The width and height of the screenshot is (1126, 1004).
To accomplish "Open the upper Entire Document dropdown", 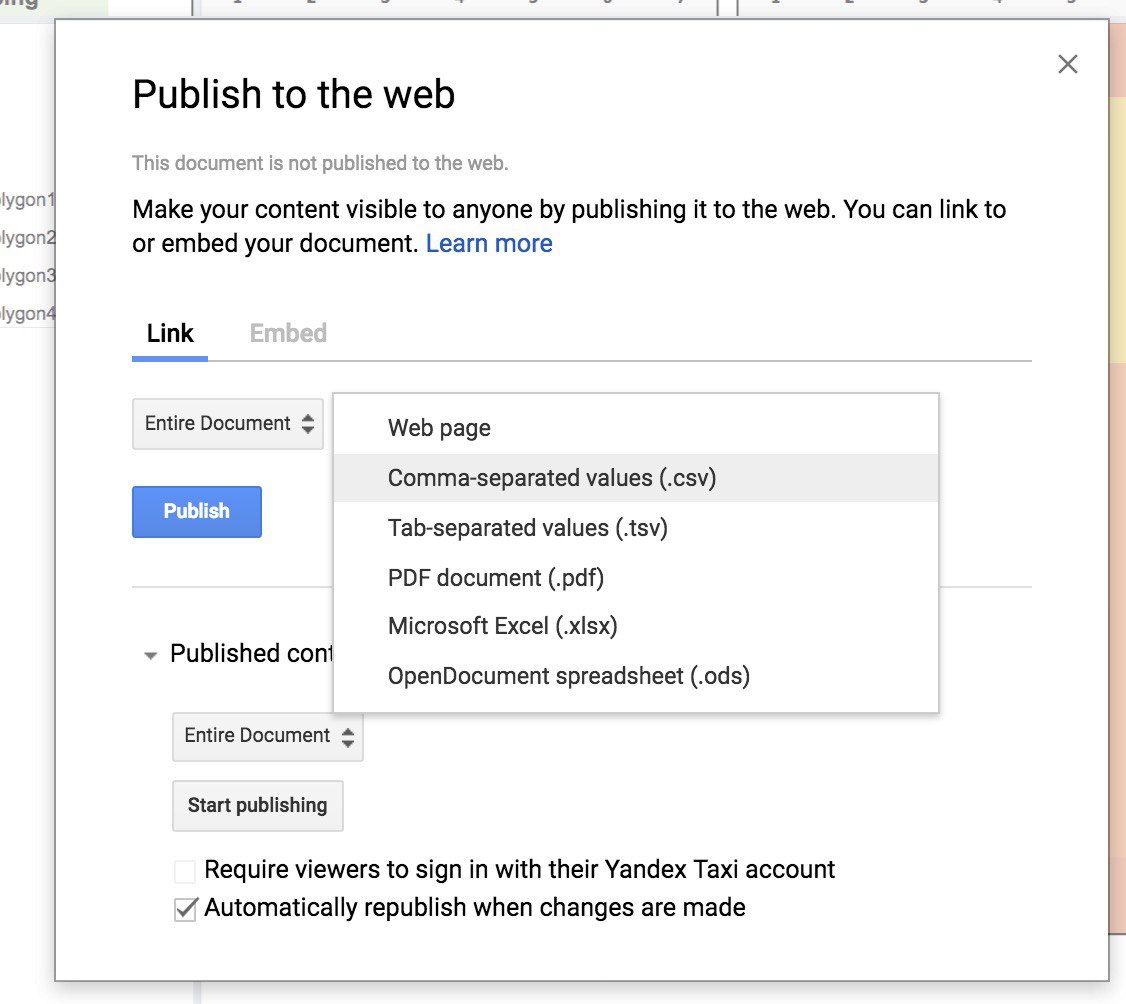I will click(227, 424).
